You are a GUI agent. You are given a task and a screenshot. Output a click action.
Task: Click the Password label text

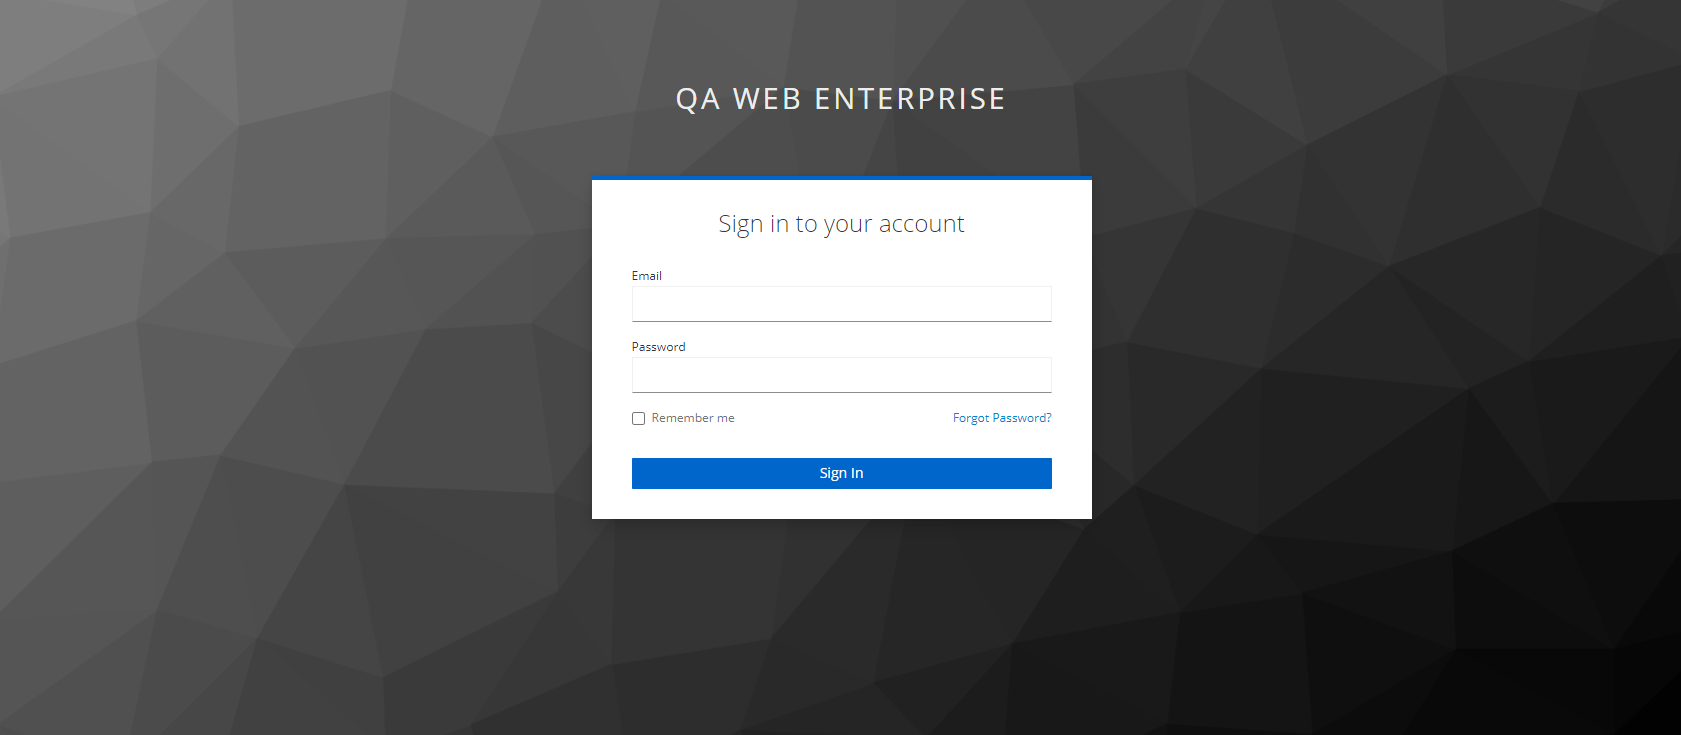point(658,347)
